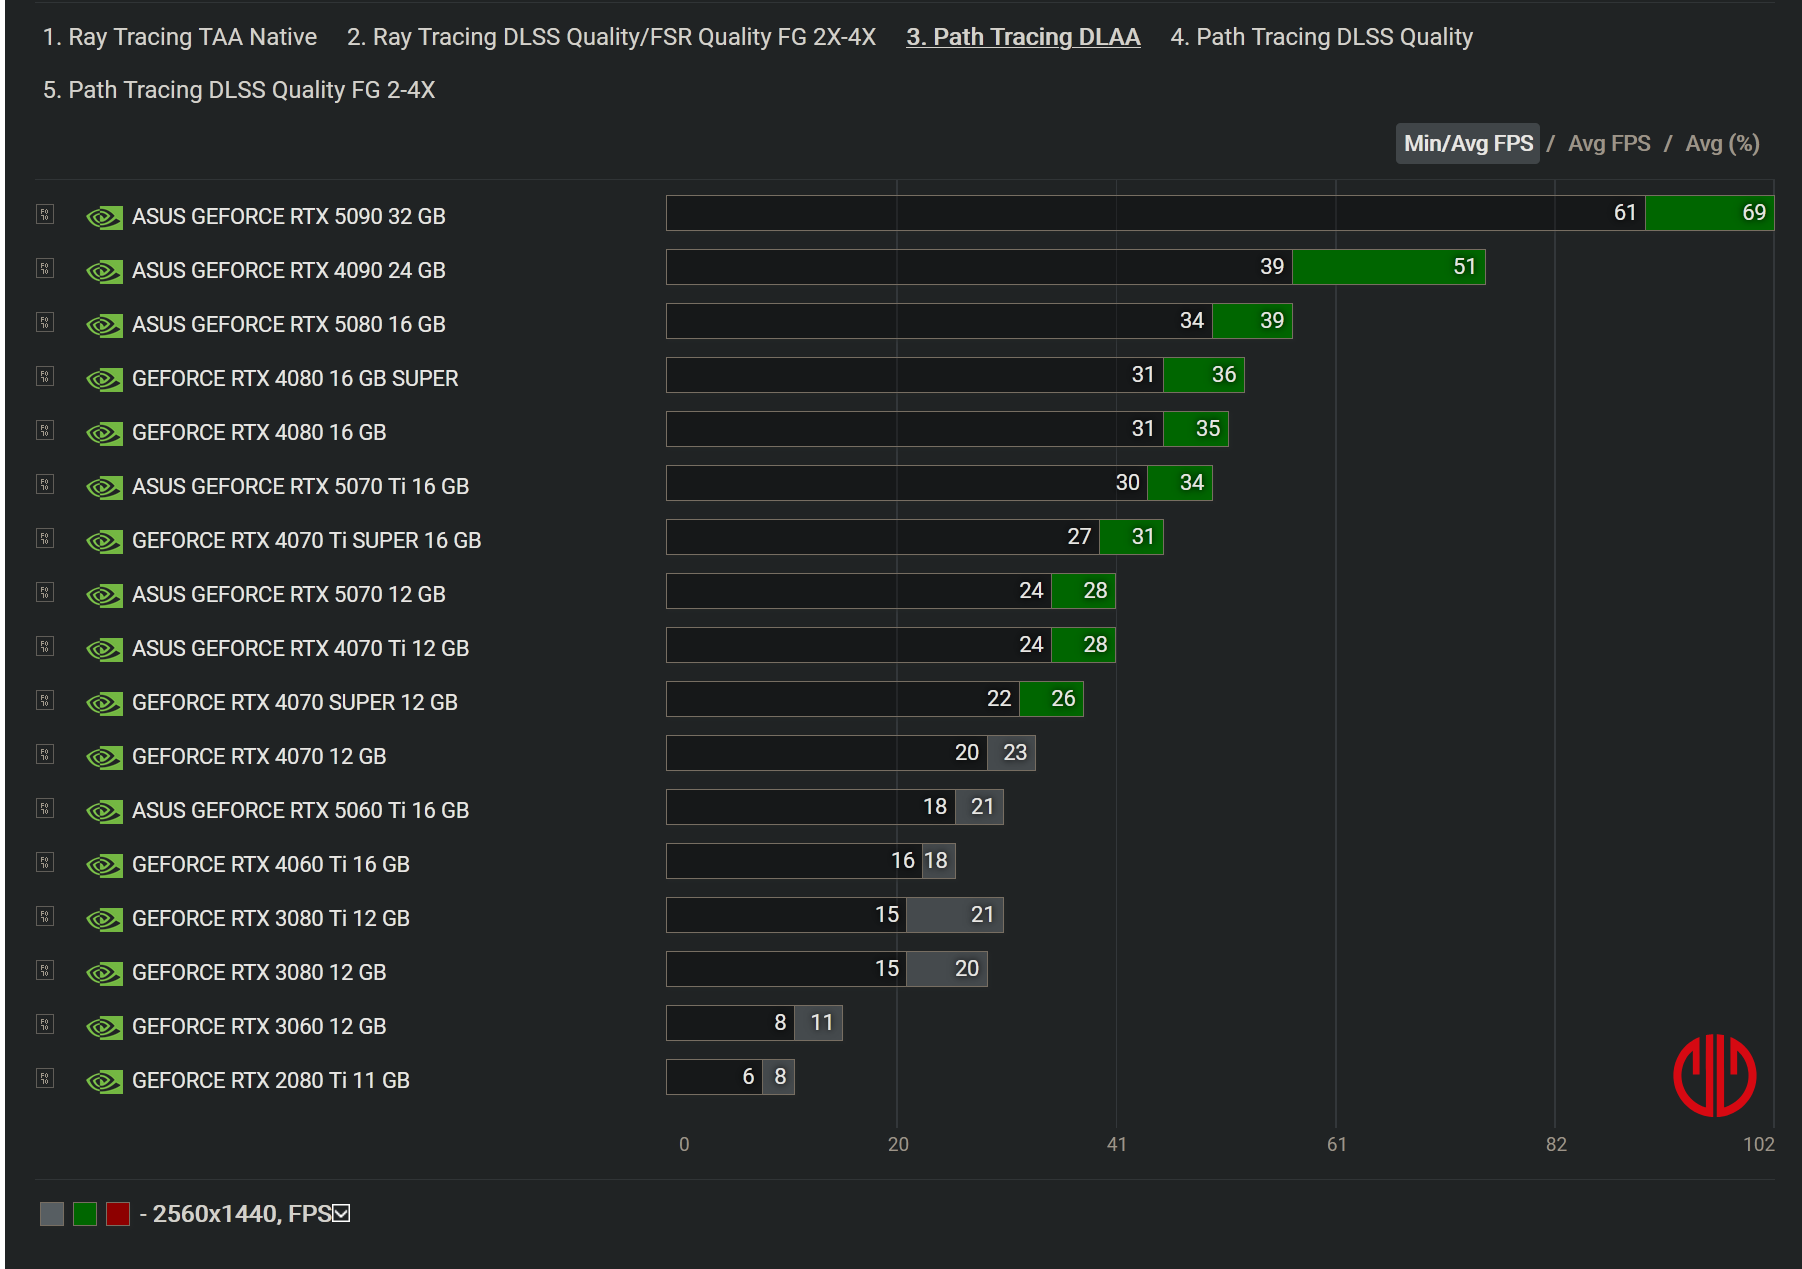
Task: Click the small icon beside RTX 5070 Ti row
Action: coord(45,484)
